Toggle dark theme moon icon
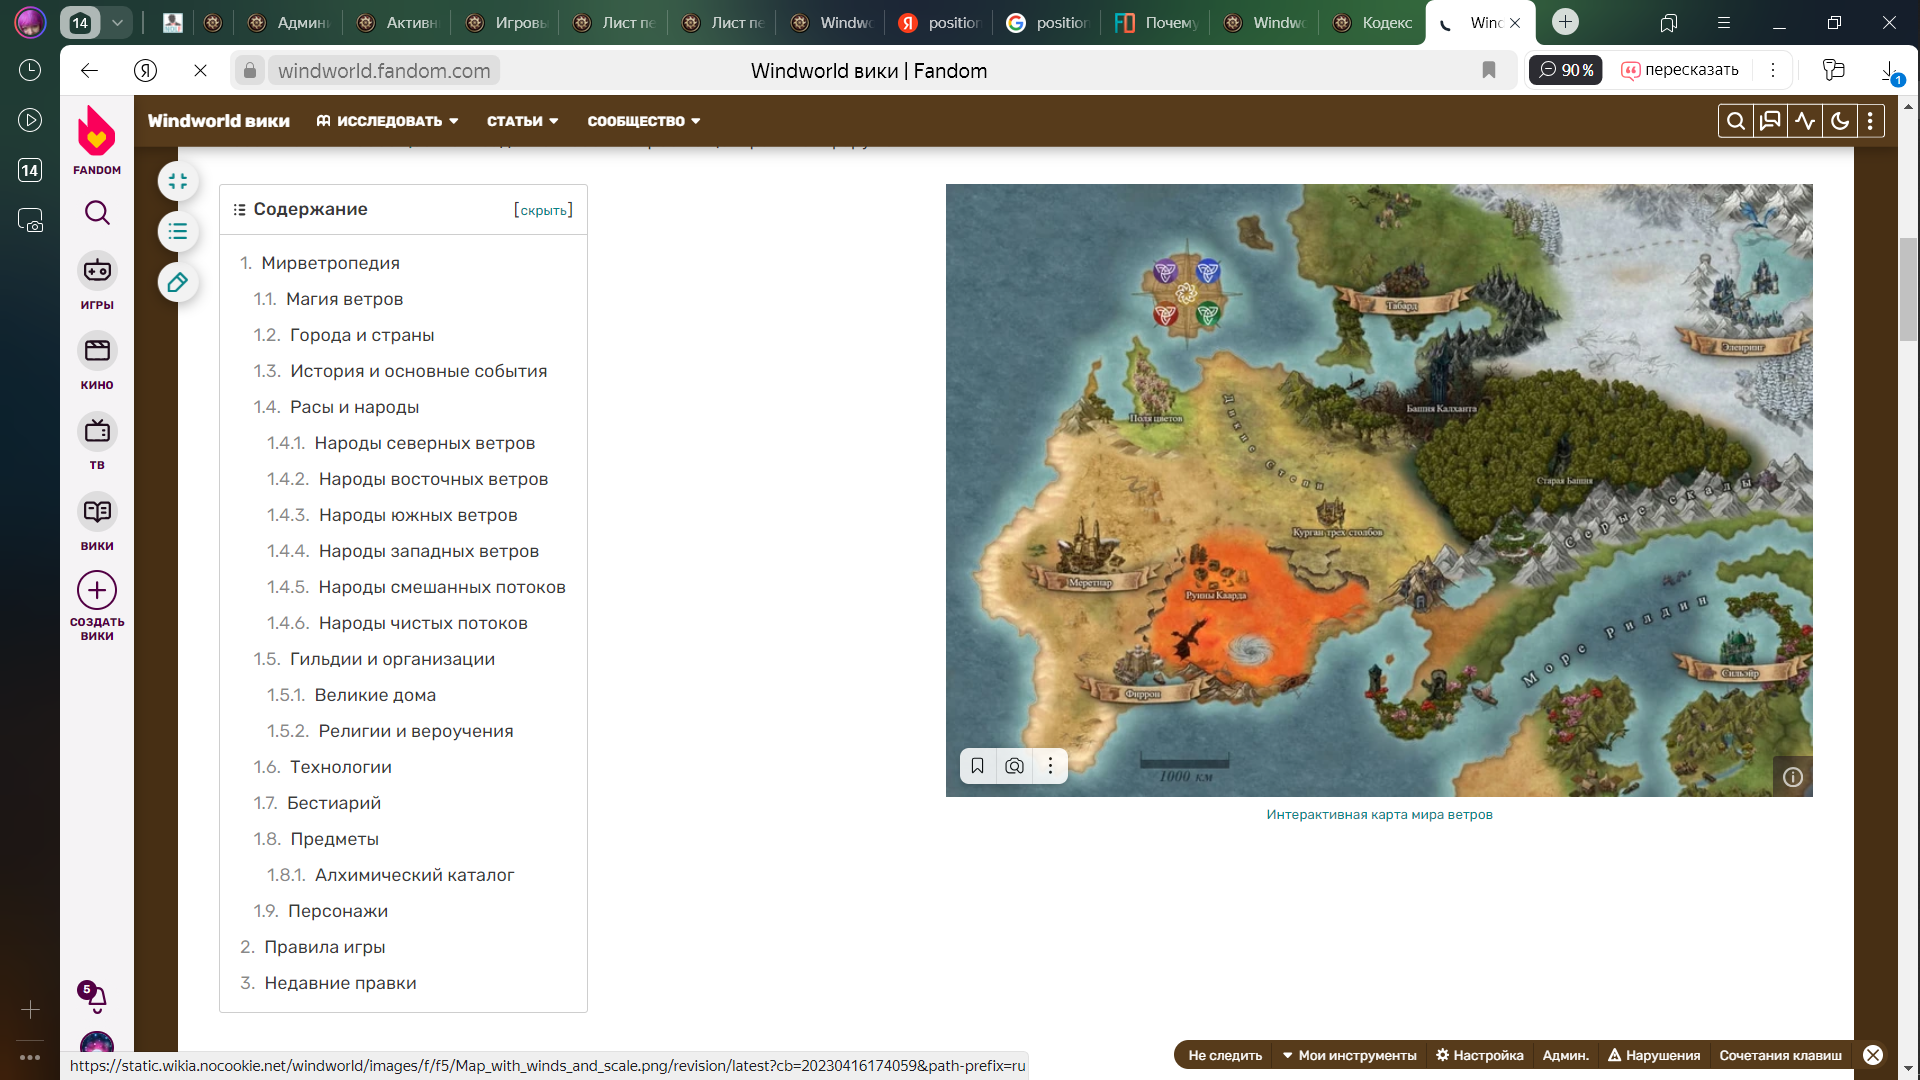Viewport: 1920px width, 1080px height. (1839, 121)
